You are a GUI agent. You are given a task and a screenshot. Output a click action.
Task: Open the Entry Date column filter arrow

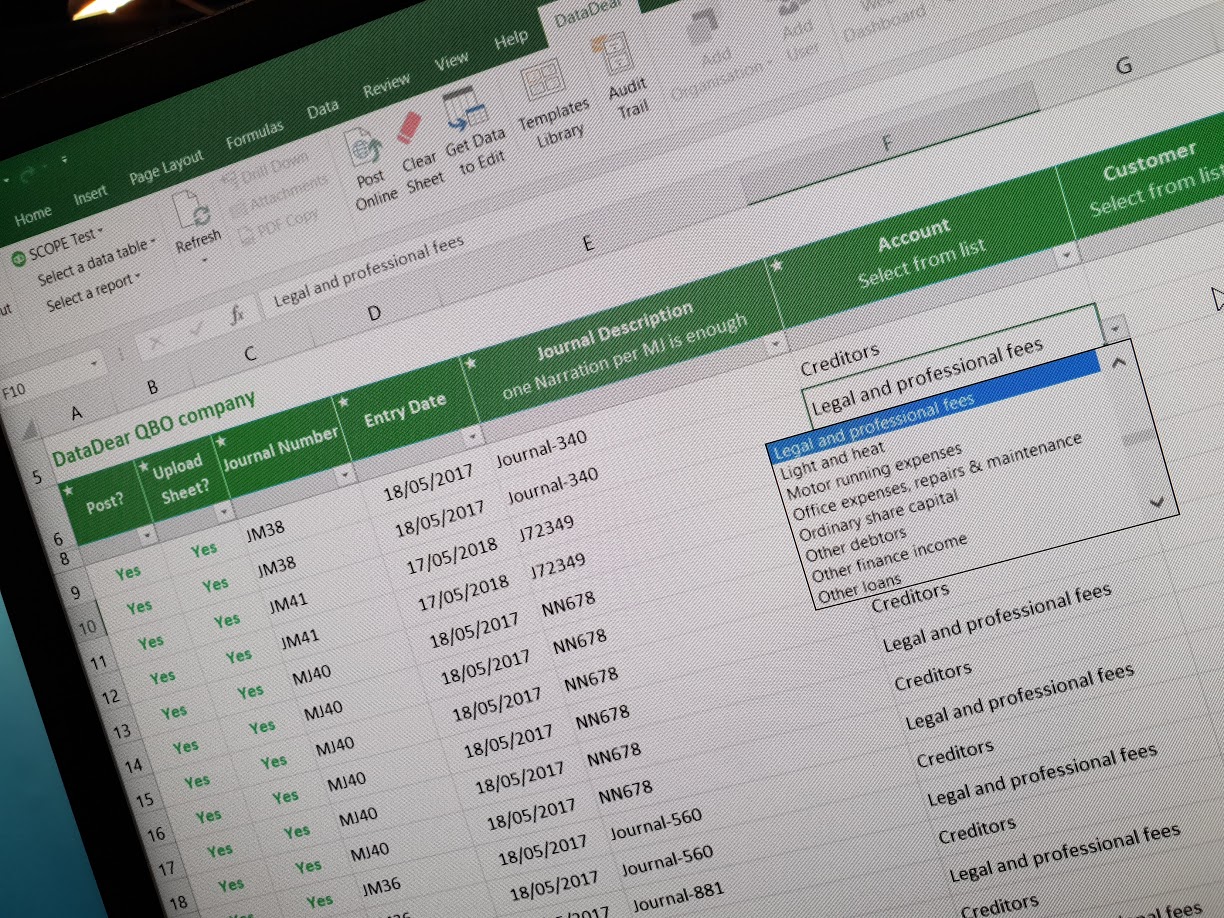[x=471, y=437]
